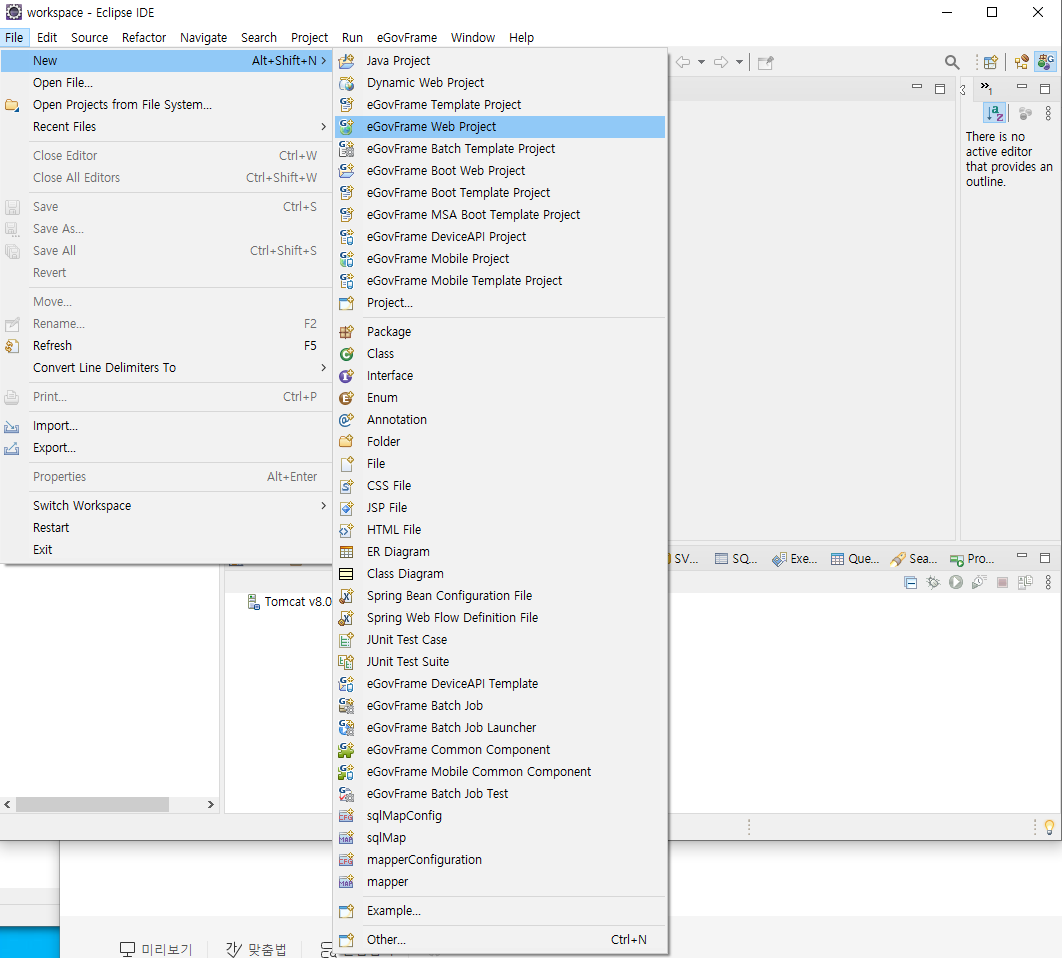1062x958 pixels.
Task: Toggle alphabetical sort in Outline view
Action: [x=995, y=113]
